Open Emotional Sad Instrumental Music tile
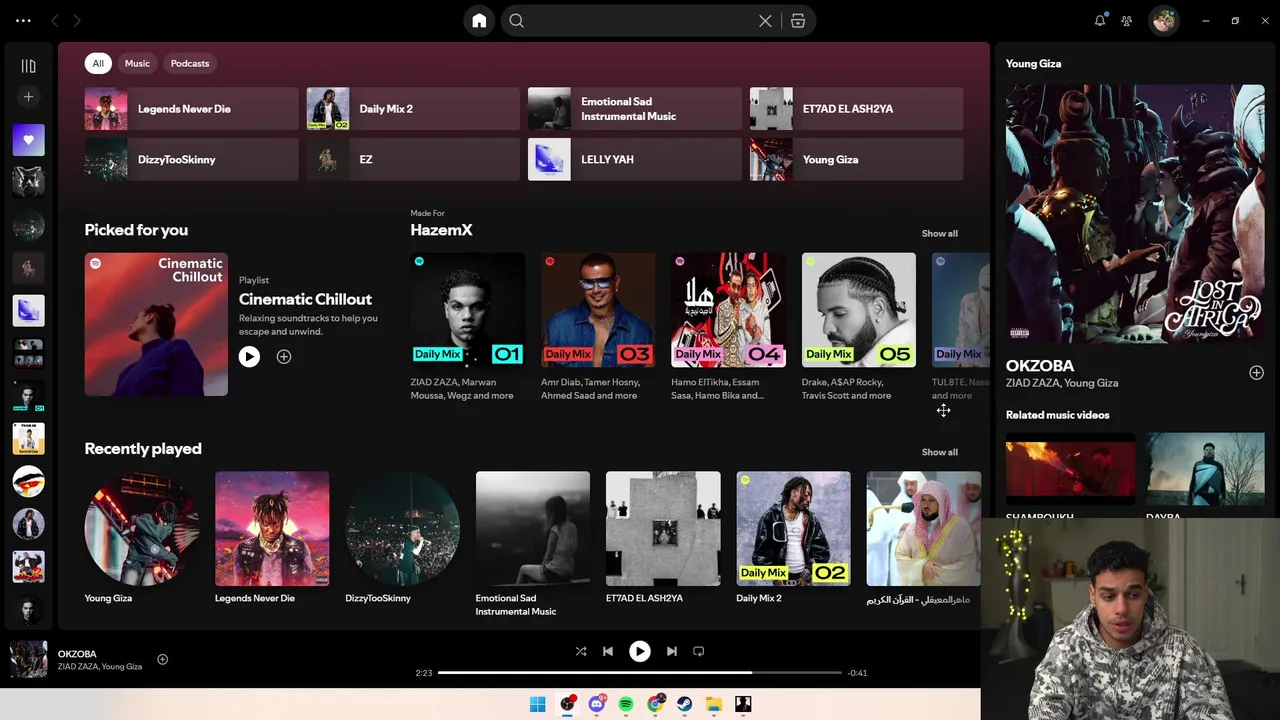The height and width of the screenshot is (720, 1280). pos(635,109)
